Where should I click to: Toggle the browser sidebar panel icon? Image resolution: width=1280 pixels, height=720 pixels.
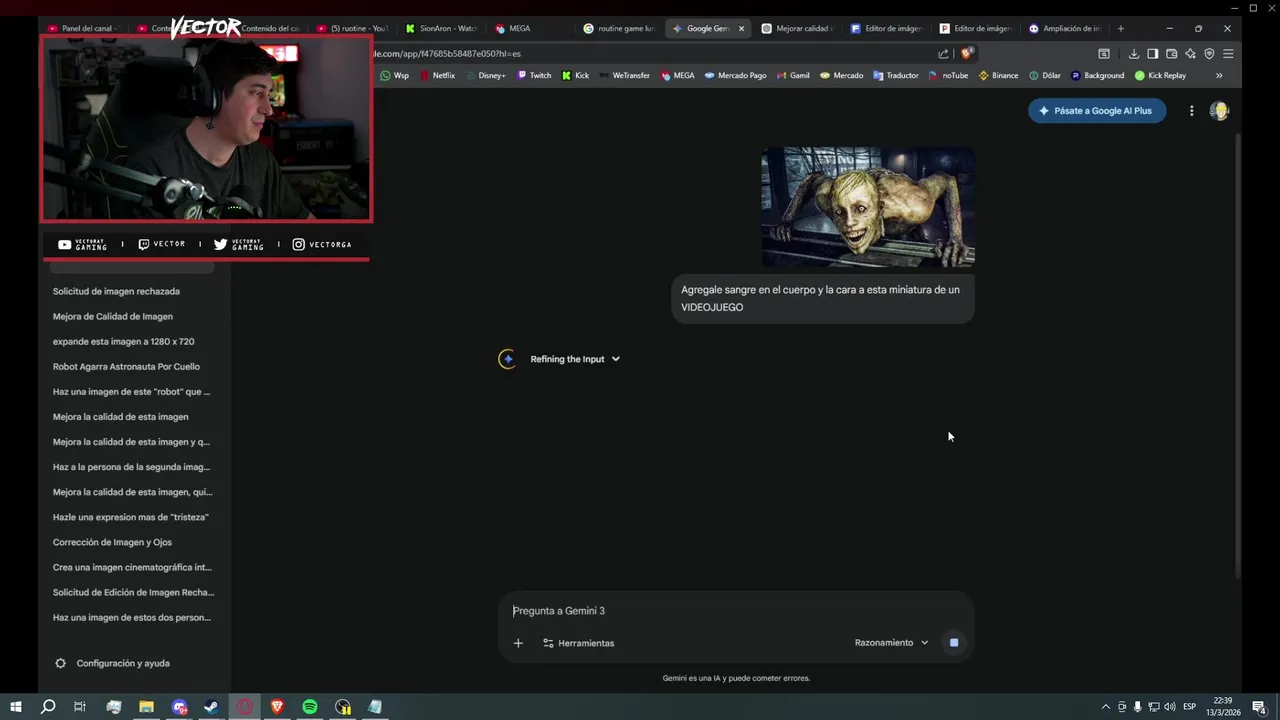click(x=1153, y=54)
